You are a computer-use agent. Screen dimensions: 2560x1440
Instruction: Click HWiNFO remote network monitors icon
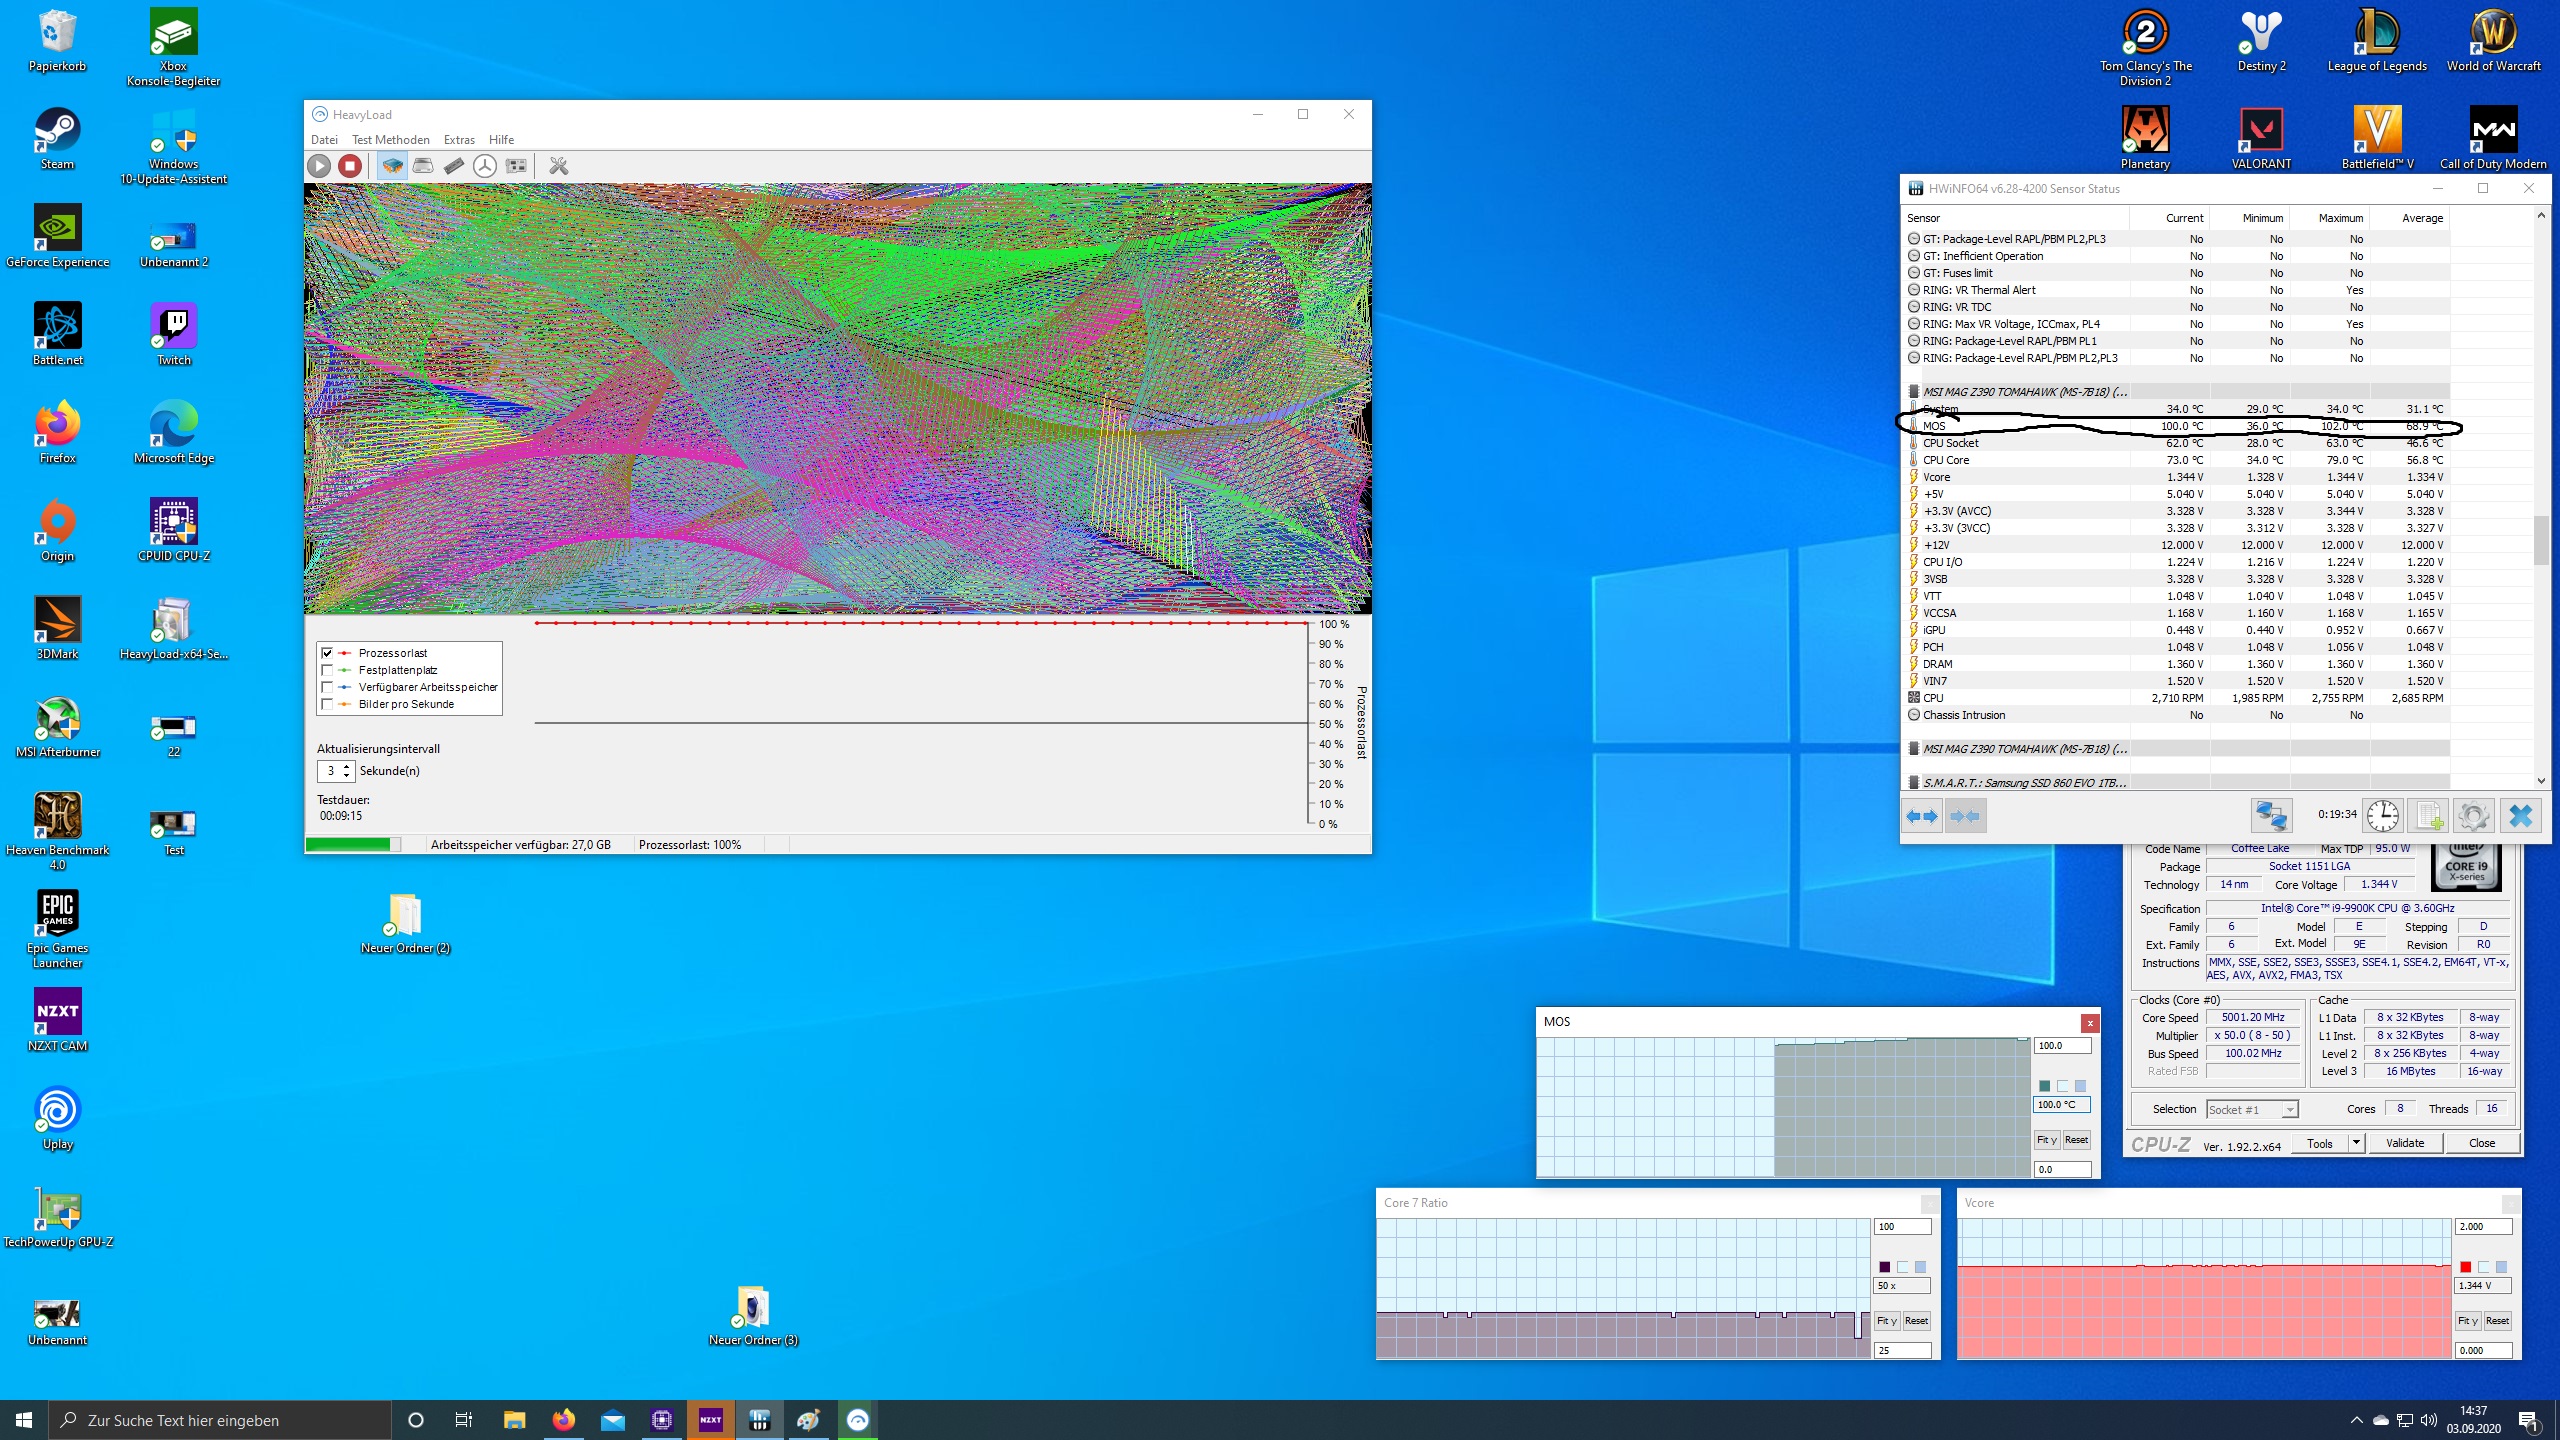(2270, 816)
